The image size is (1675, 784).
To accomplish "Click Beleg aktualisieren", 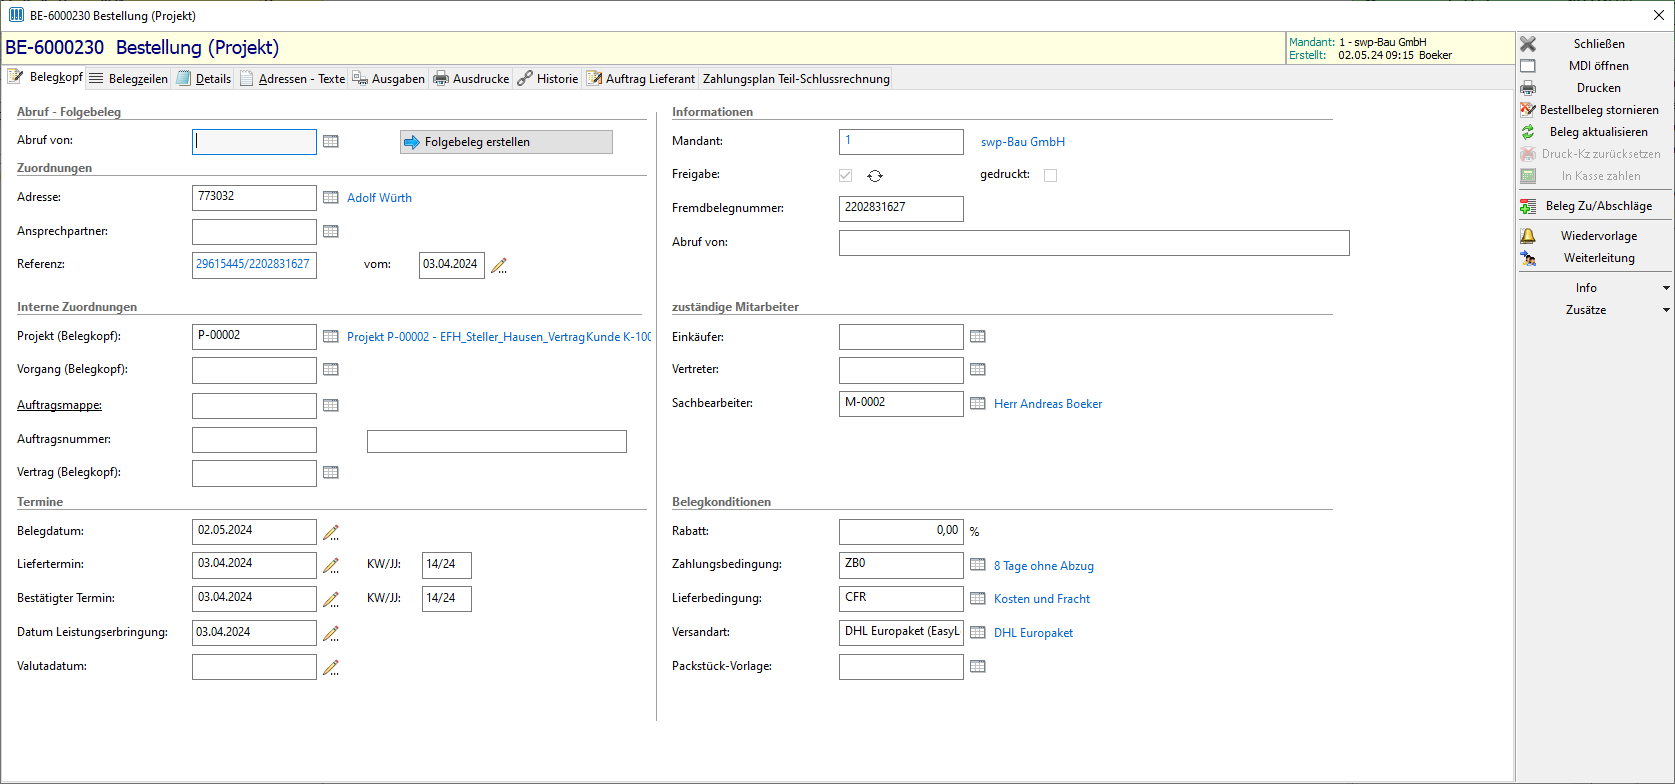I will [1595, 132].
